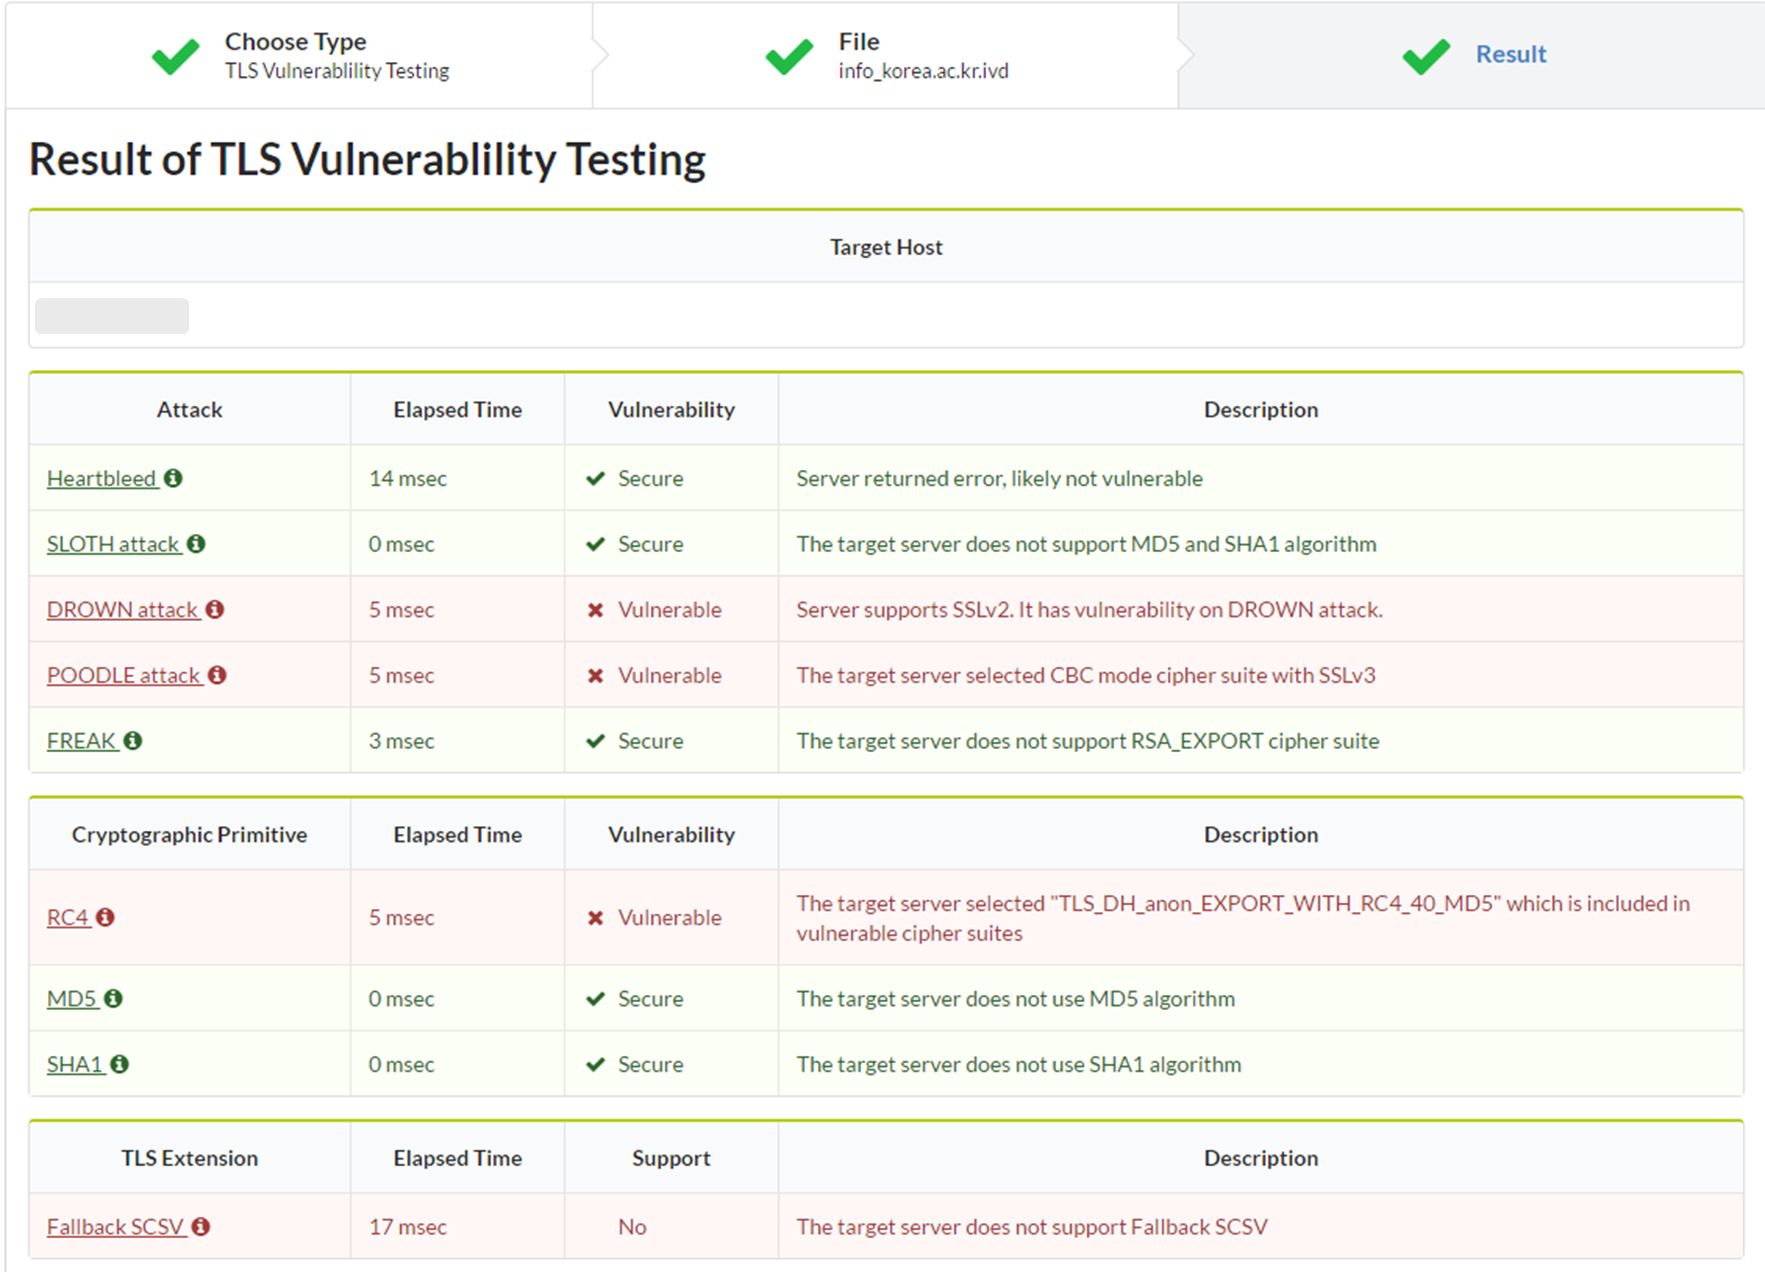The height and width of the screenshot is (1272, 1765).
Task: Open the Heartbleed link
Action: click(101, 479)
